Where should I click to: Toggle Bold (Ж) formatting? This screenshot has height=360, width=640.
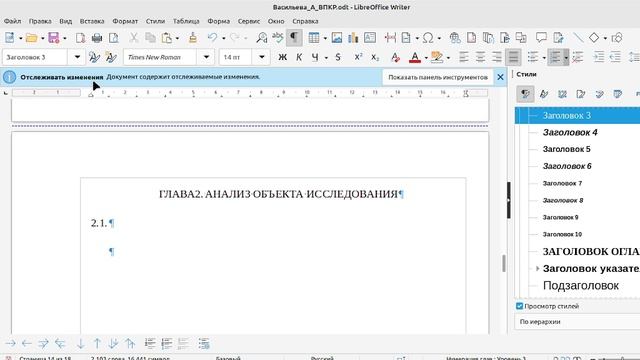(282, 58)
